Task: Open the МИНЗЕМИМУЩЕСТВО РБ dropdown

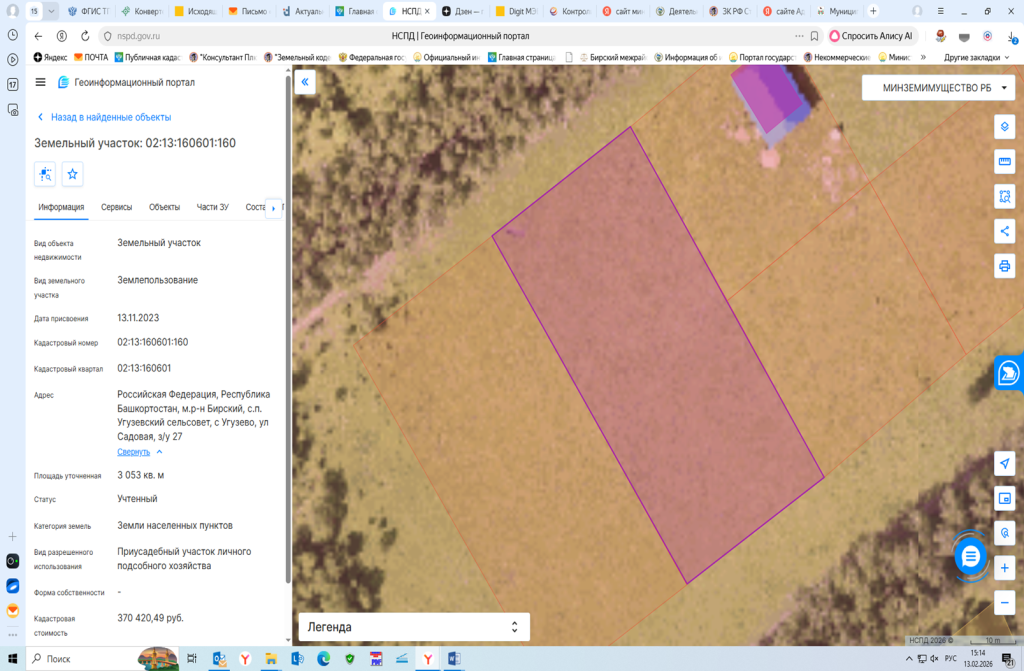Action: coord(937,88)
